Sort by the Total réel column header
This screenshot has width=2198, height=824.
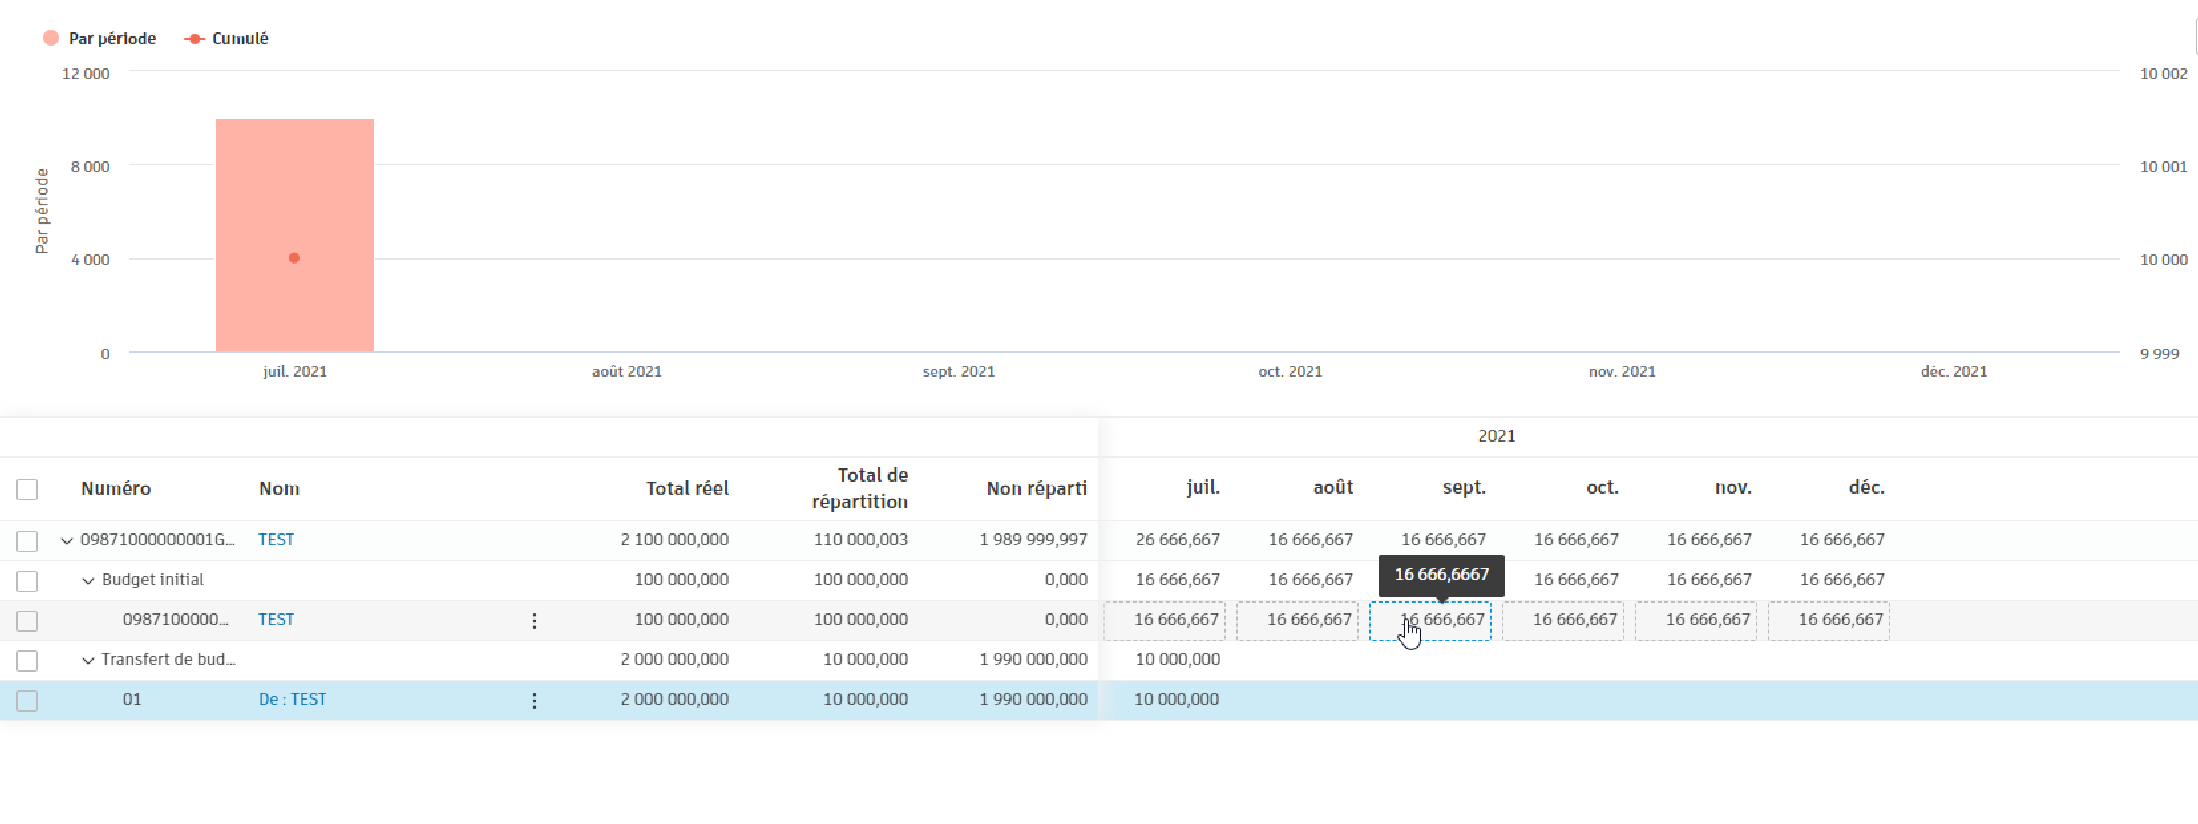pos(687,489)
